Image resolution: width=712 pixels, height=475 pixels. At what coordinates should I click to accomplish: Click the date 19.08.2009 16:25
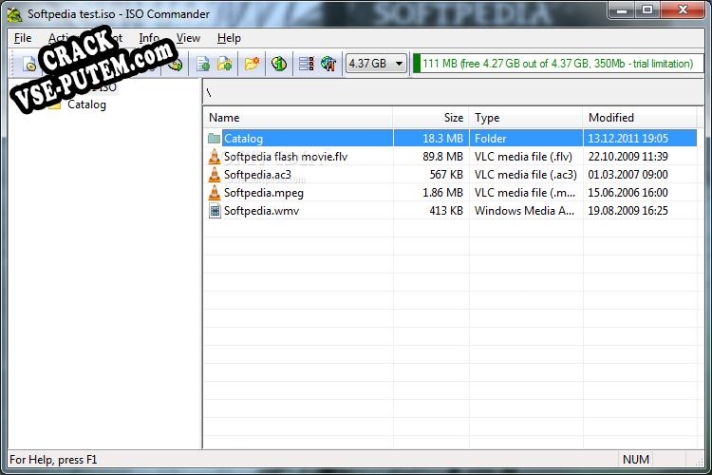pos(628,211)
